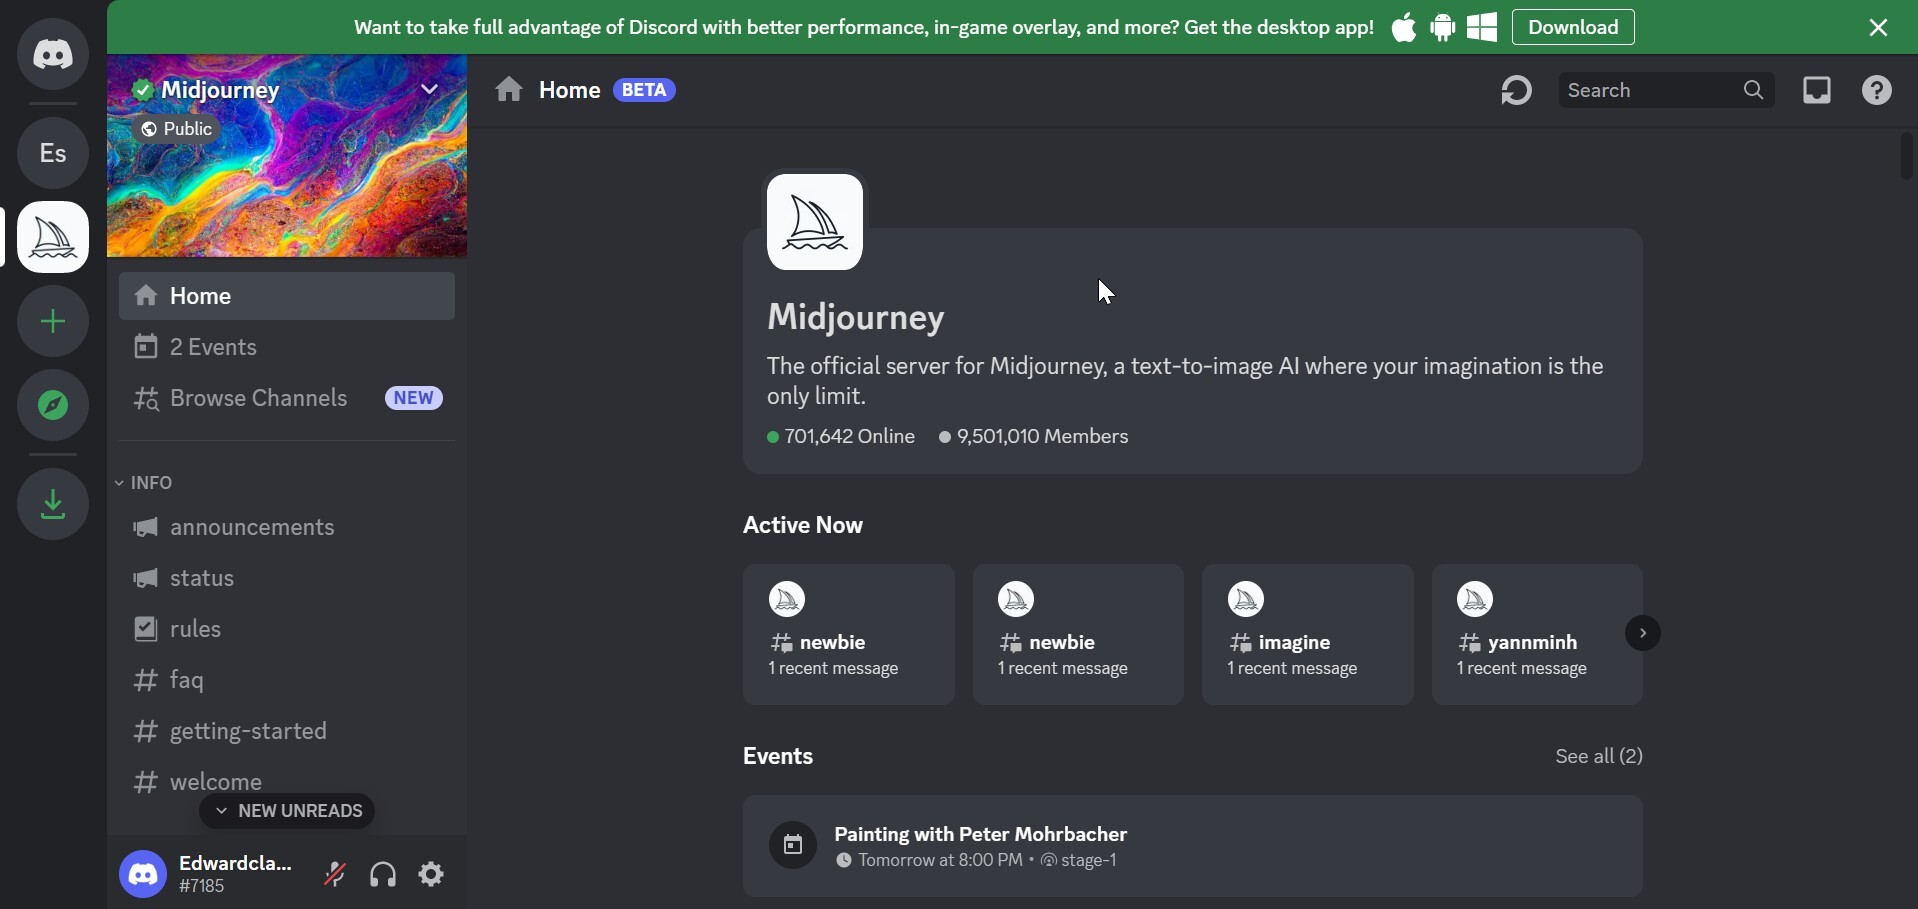Click Download desktop app button
The height and width of the screenshot is (909, 1918).
click(x=1573, y=28)
